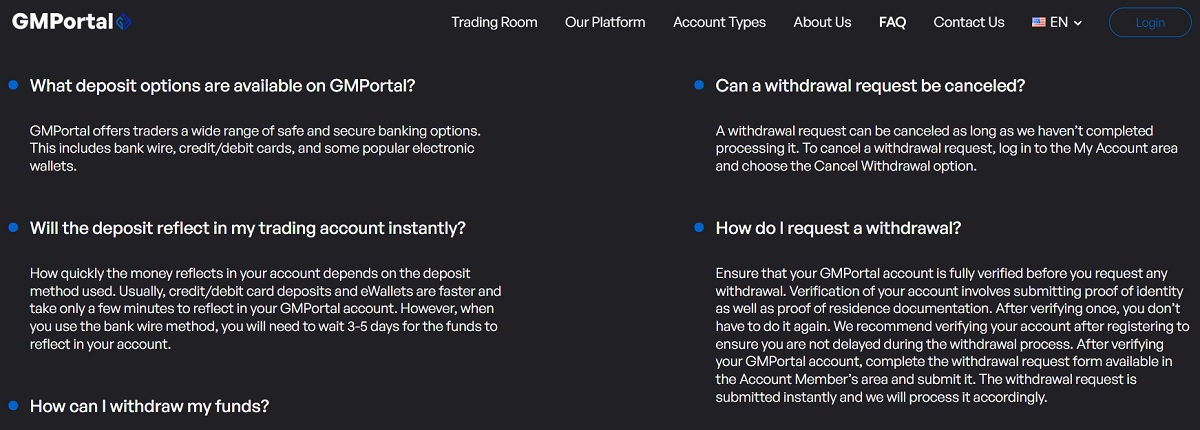Click bullet beside deposit options question
Image resolution: width=1200 pixels, height=430 pixels.
click(x=13, y=85)
